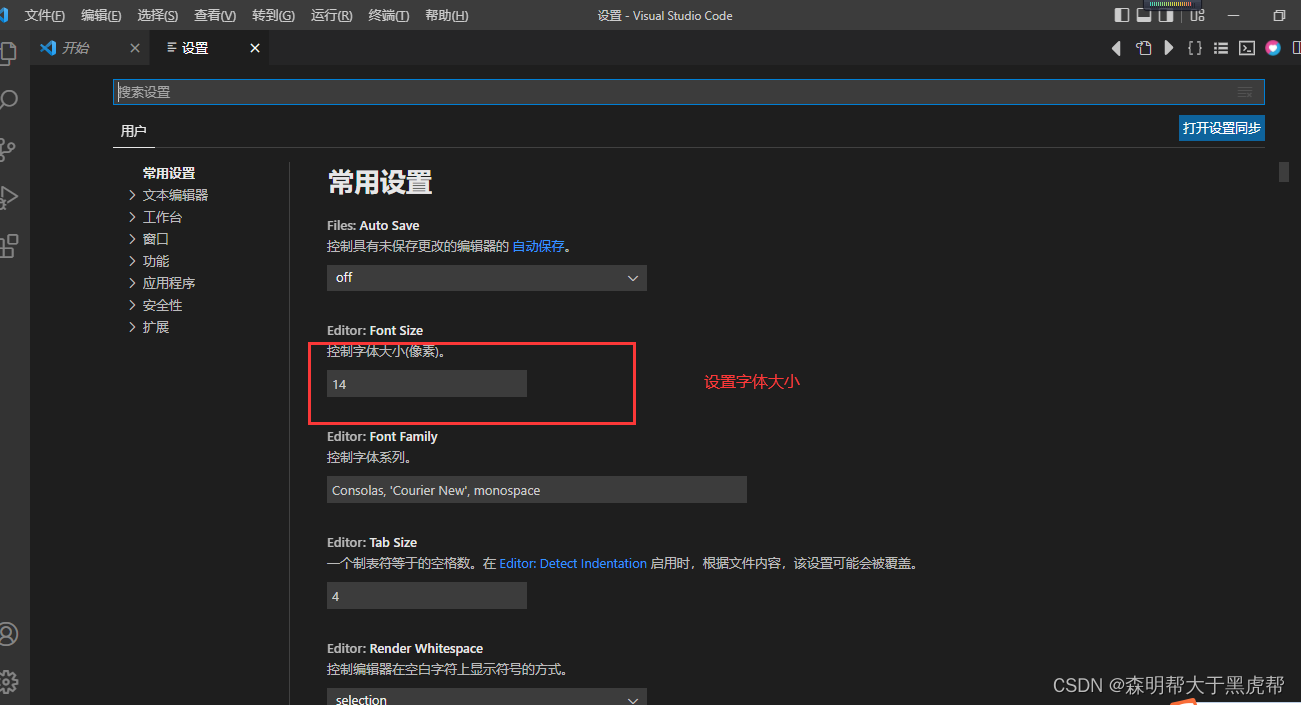
Task: Open the 选择(S) menu
Action: 158,16
